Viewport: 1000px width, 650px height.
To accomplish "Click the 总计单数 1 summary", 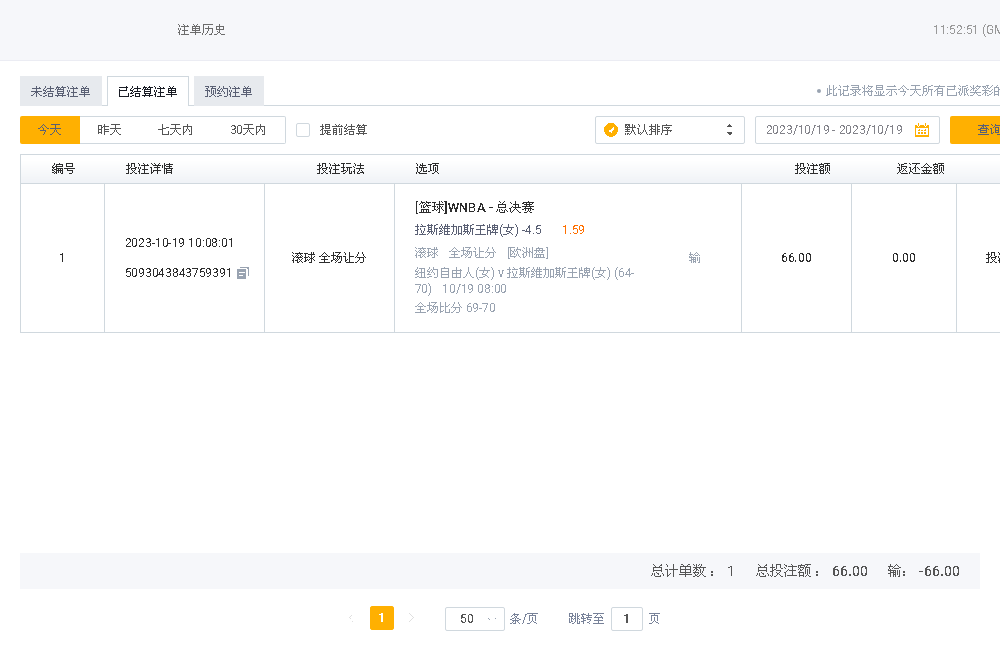I will pos(692,571).
